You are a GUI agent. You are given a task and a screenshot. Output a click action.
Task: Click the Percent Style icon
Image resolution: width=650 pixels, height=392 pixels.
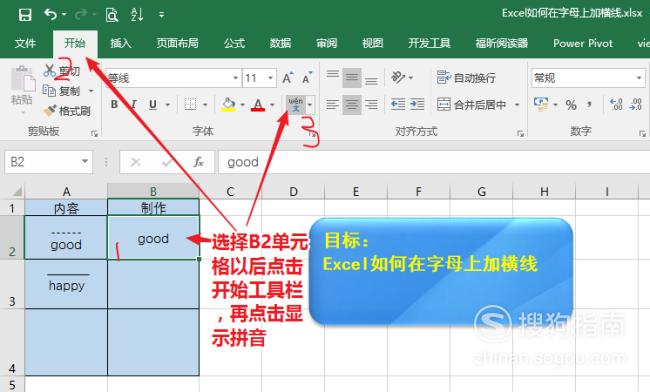(571, 105)
